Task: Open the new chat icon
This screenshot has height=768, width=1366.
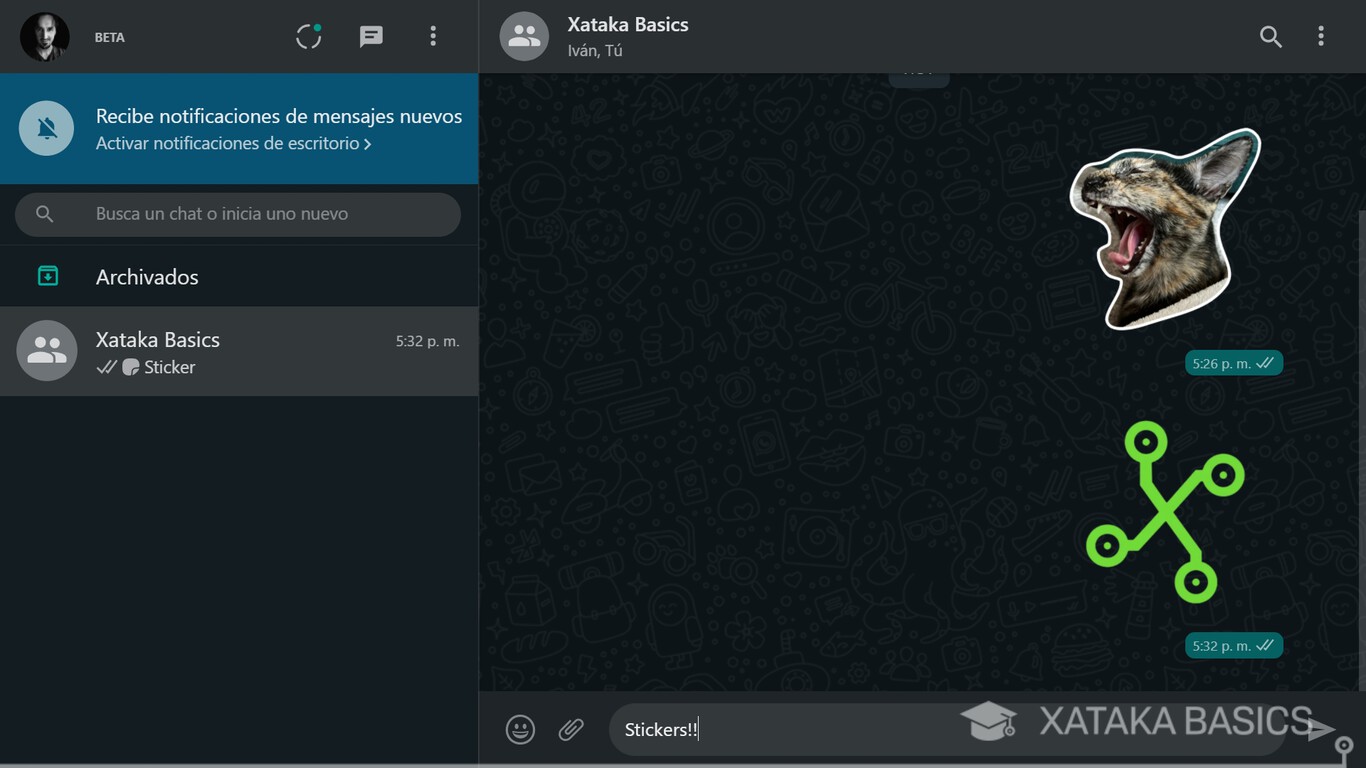Action: tap(370, 36)
